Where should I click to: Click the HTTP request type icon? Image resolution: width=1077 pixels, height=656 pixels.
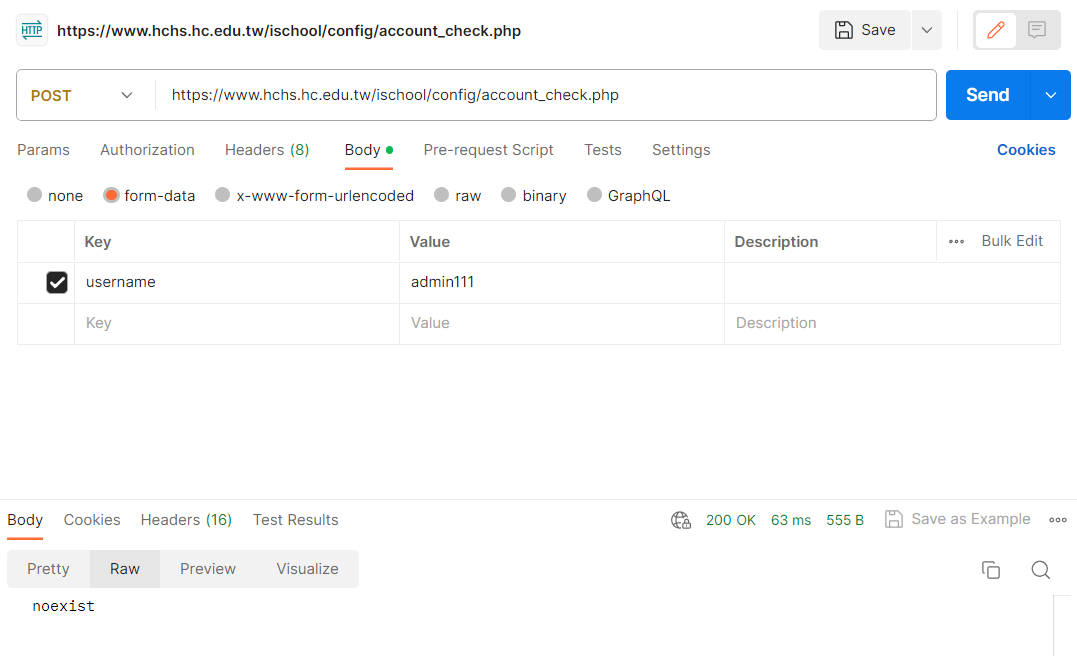[x=32, y=30]
